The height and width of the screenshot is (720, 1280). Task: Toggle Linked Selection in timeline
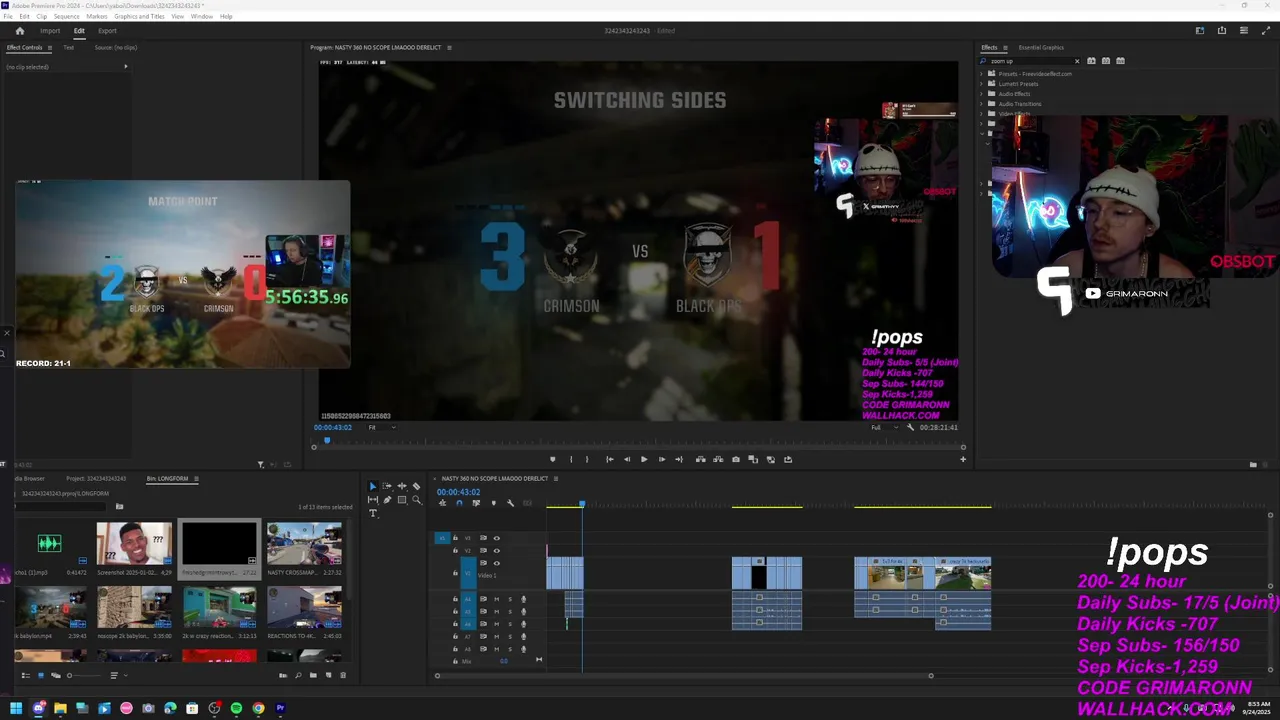tap(476, 503)
